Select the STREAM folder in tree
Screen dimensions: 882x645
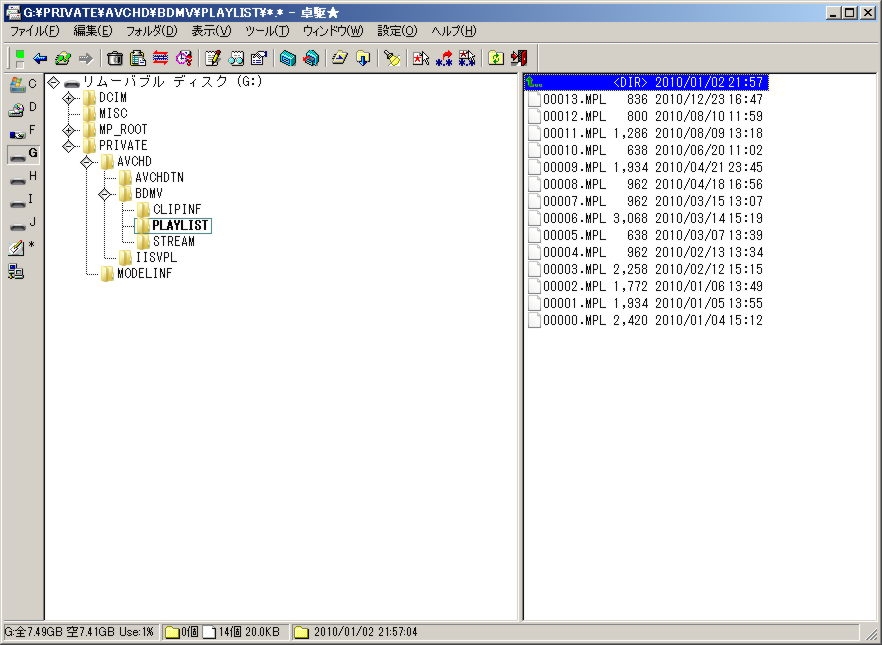click(x=173, y=242)
